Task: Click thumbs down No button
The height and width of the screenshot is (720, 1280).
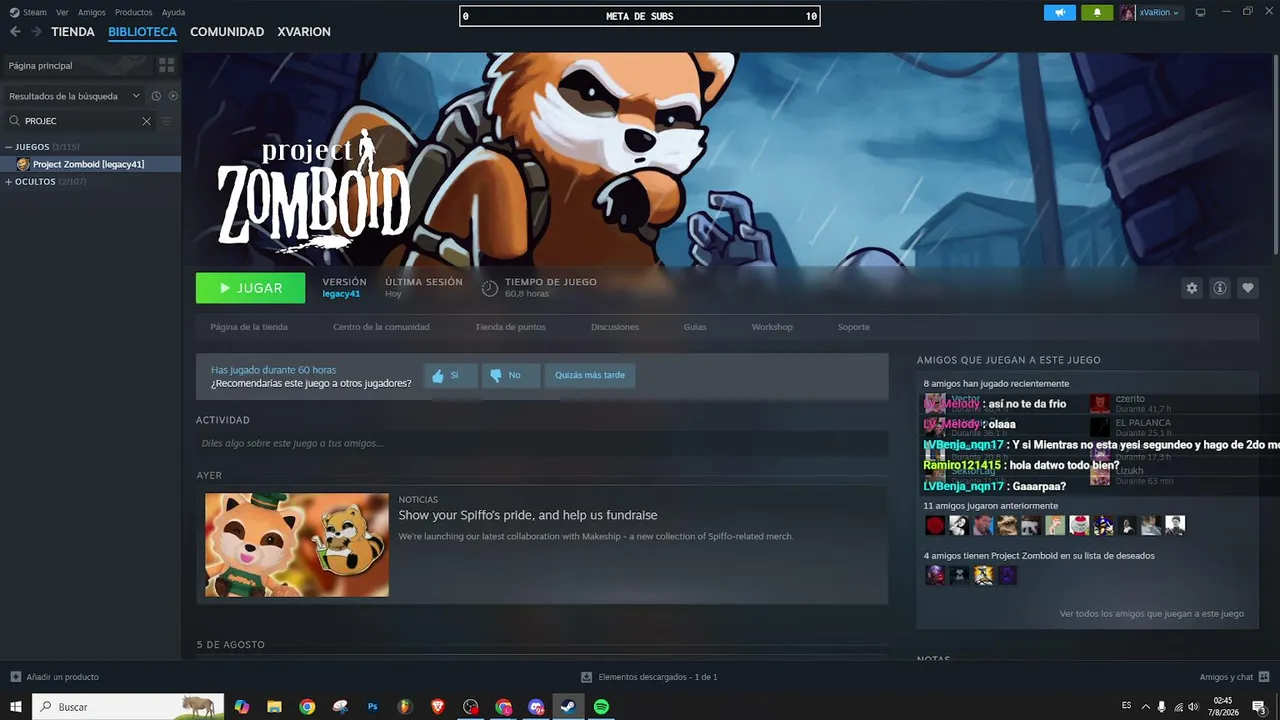Action: (x=510, y=375)
